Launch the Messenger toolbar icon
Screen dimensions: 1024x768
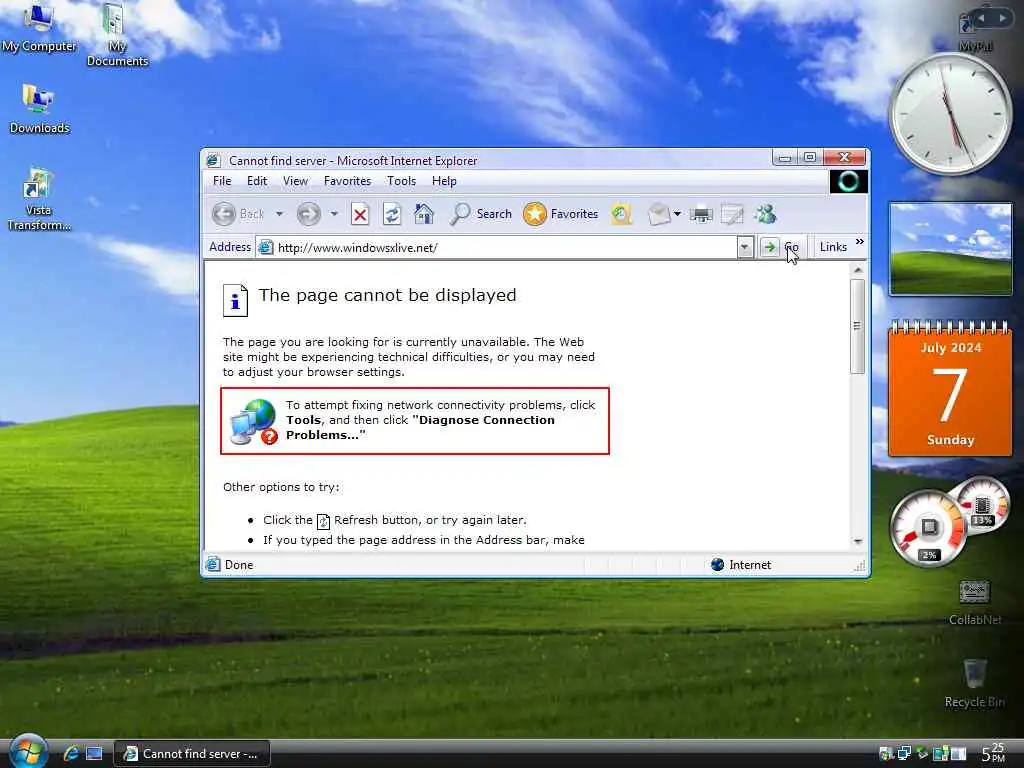(765, 214)
